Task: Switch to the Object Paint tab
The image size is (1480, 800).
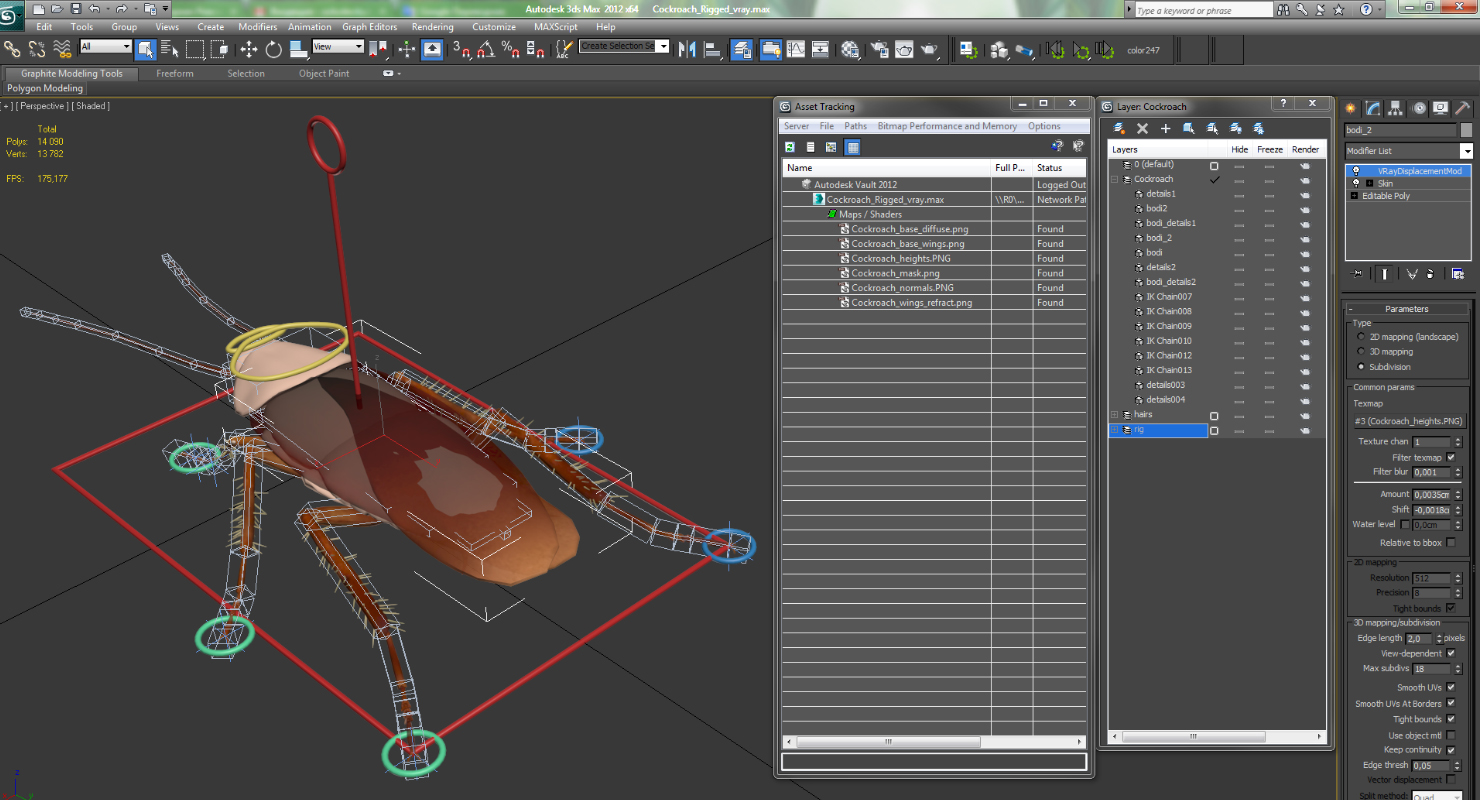Action: click(324, 73)
